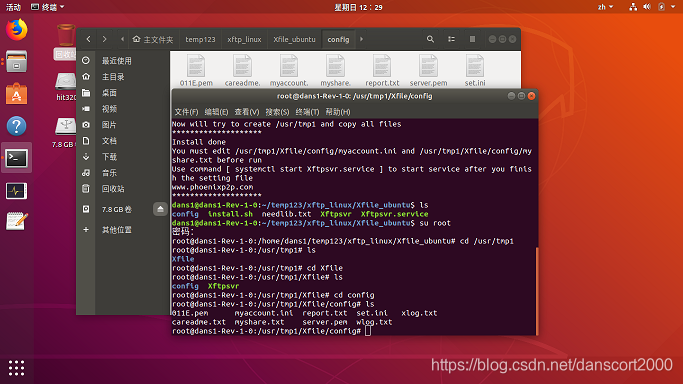Open terminal 查看(V) menu
683x384 pixels.
click(x=247, y=112)
